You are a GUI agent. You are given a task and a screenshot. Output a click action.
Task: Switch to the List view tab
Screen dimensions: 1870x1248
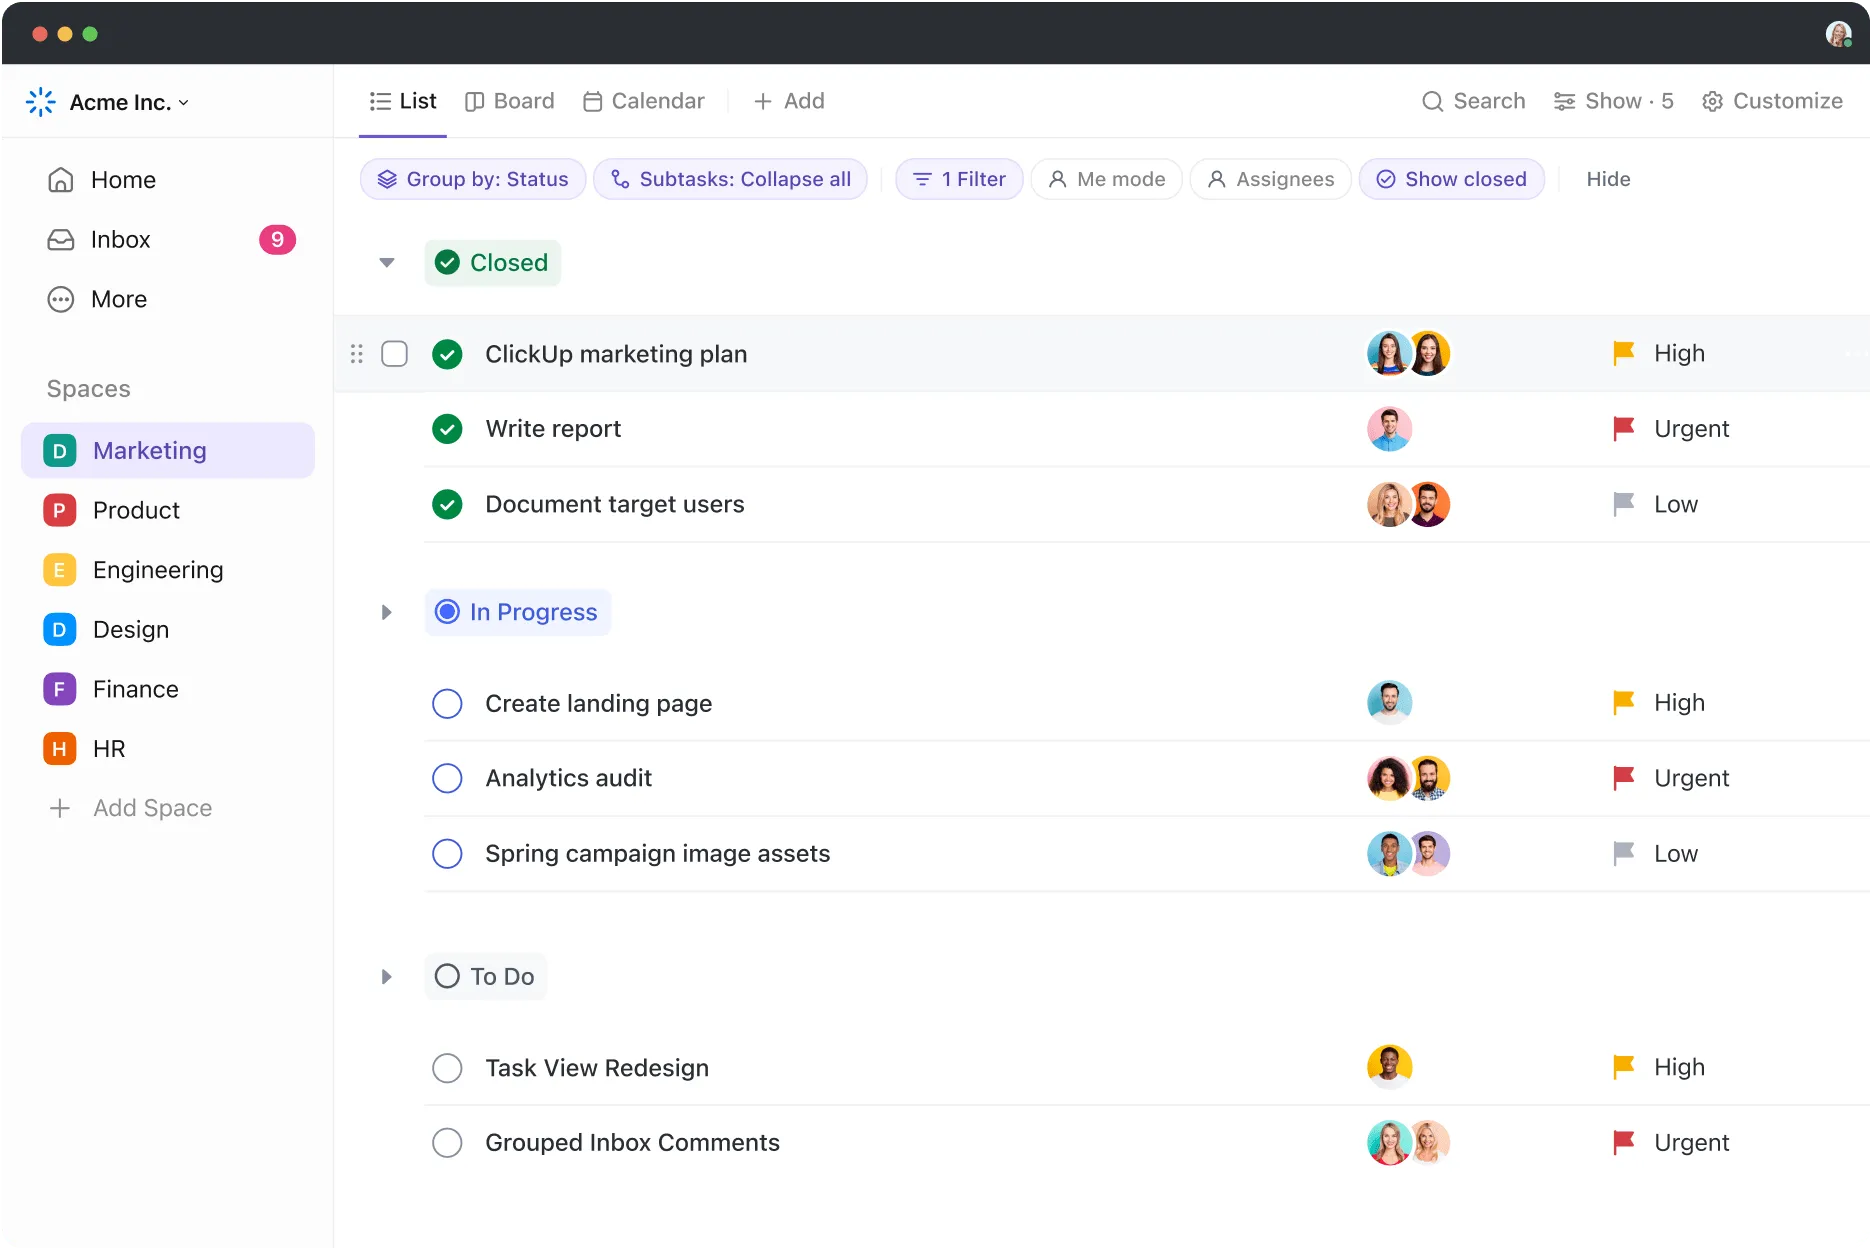pos(403,101)
